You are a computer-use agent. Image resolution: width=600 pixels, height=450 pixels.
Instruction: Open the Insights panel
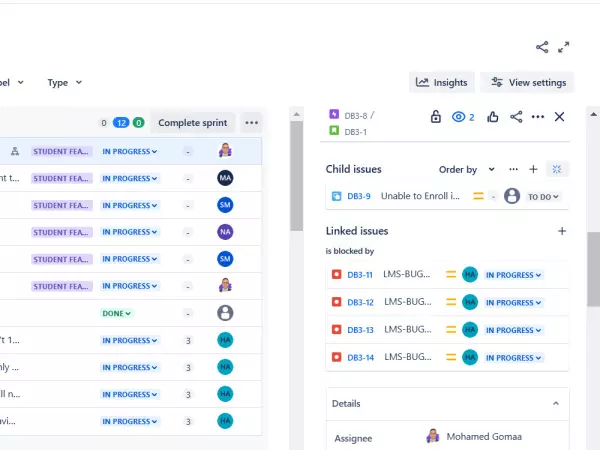point(442,82)
